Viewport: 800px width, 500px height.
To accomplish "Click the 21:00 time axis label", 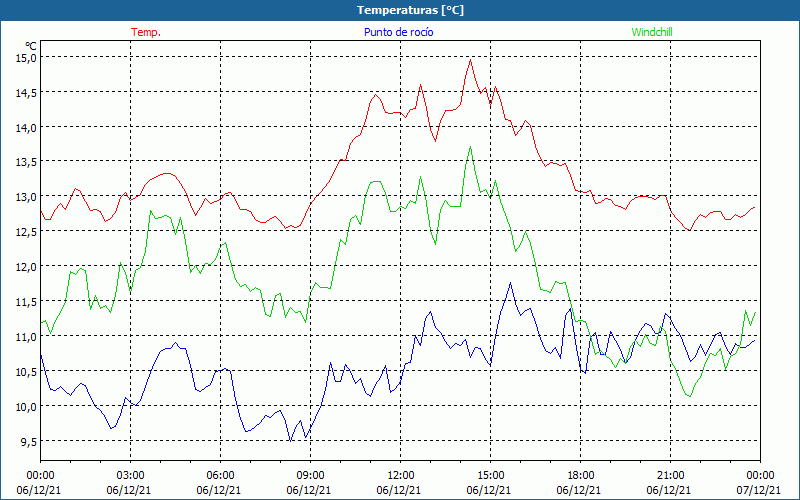I will click(670, 476).
